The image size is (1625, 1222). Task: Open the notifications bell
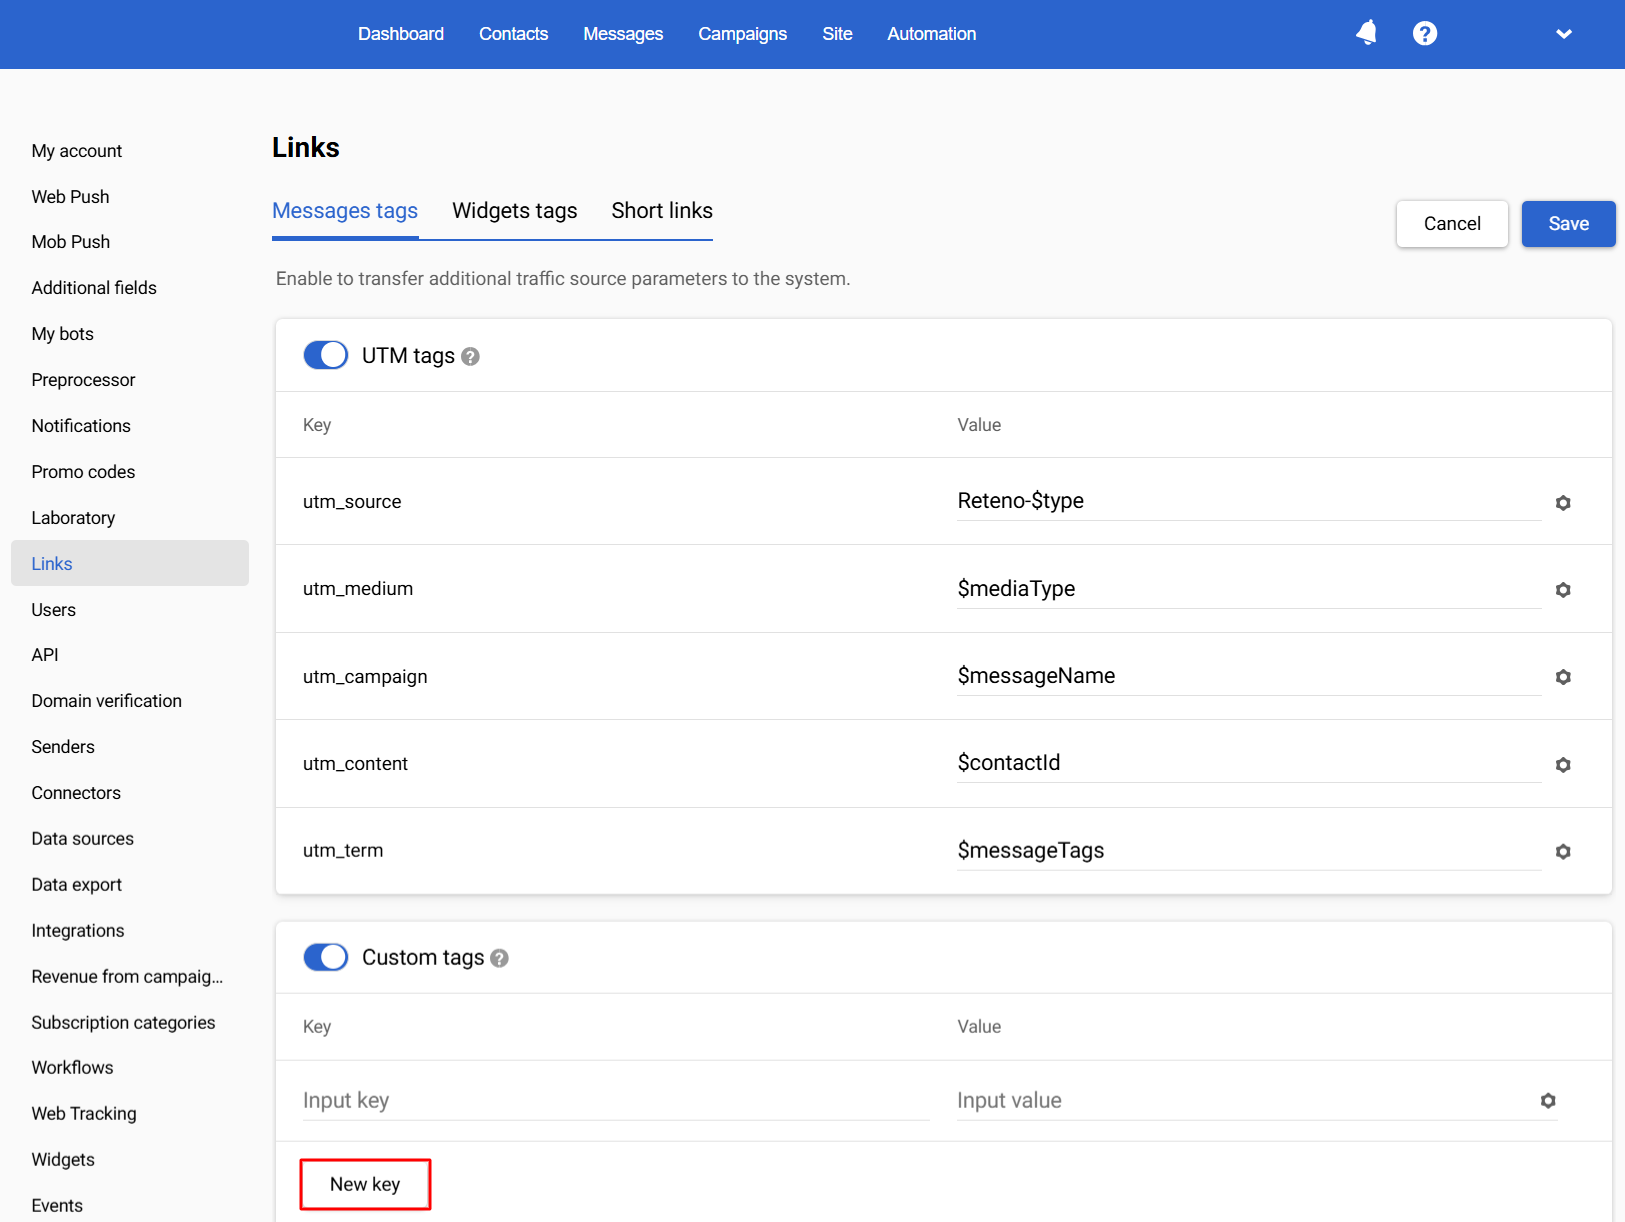(1366, 33)
